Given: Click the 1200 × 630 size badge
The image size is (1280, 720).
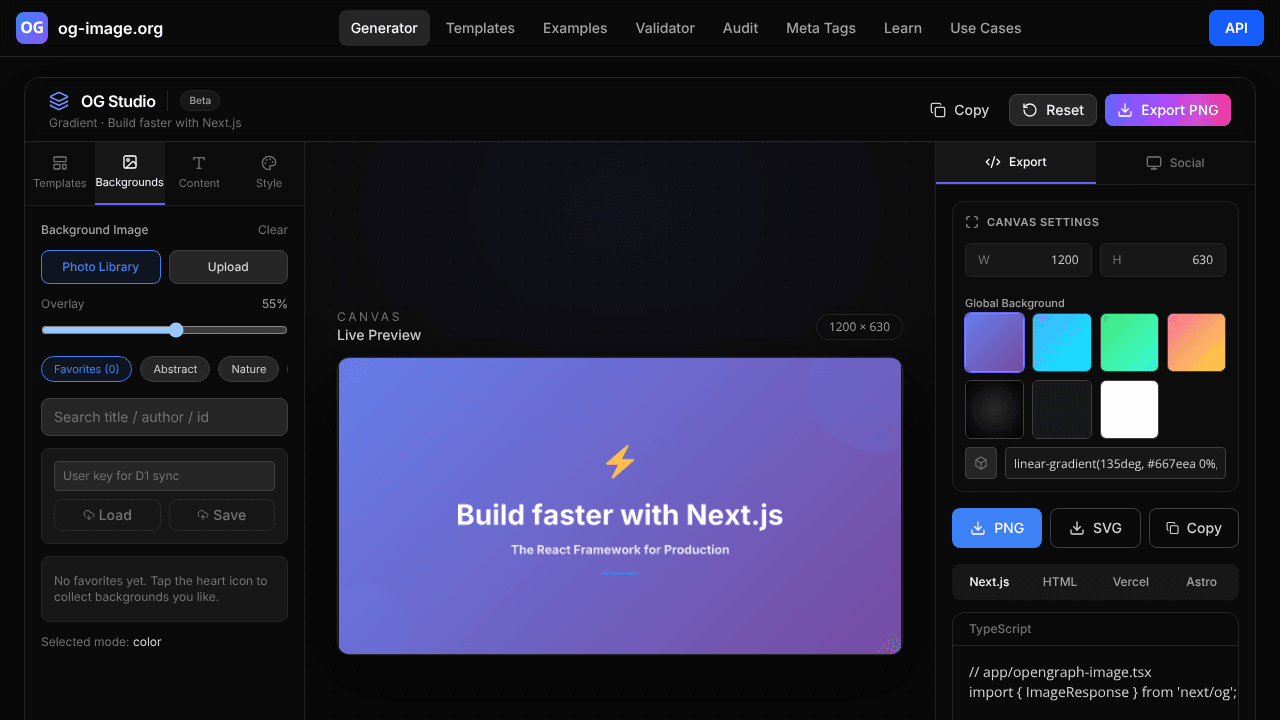Looking at the screenshot, I should (x=860, y=327).
